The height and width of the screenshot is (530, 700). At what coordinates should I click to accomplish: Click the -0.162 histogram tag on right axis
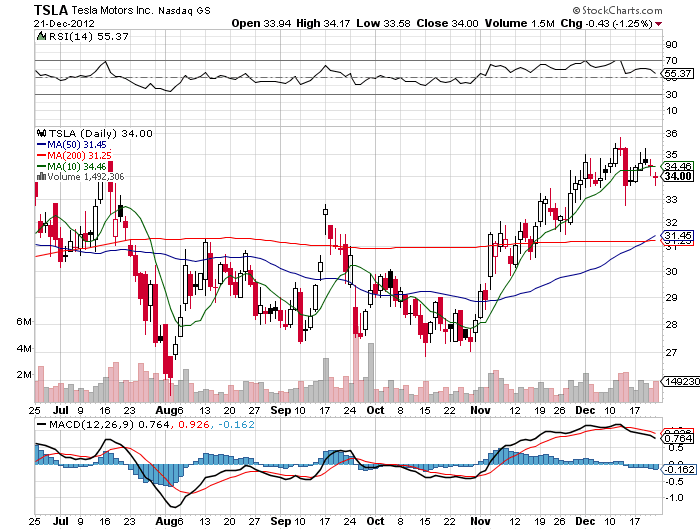tap(679, 469)
